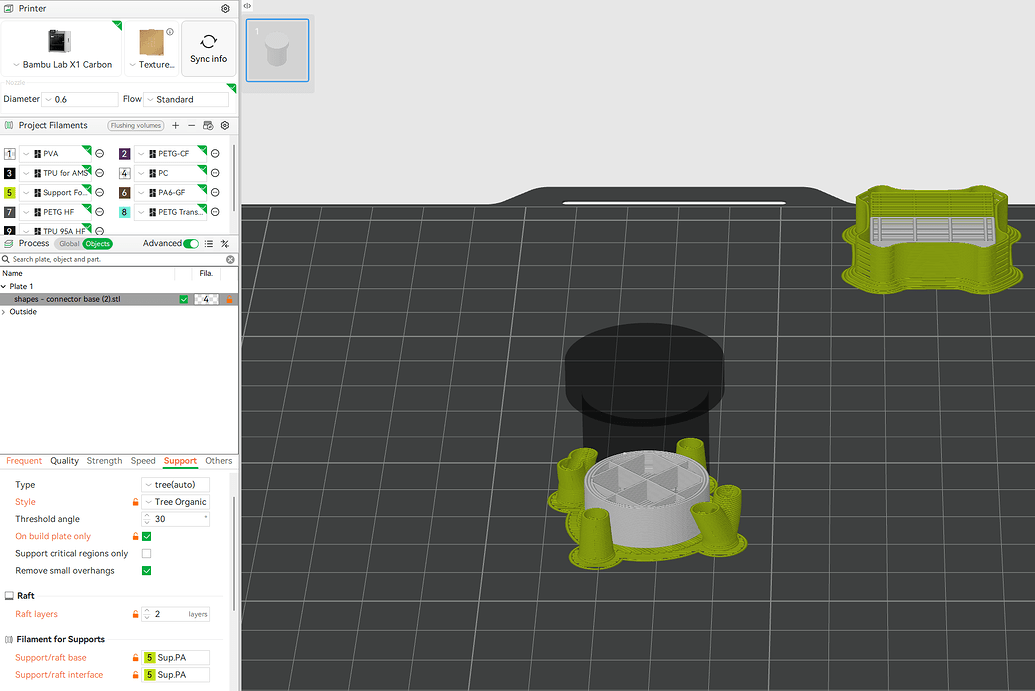Click reset lock icon beside Raft layers

coord(135,614)
